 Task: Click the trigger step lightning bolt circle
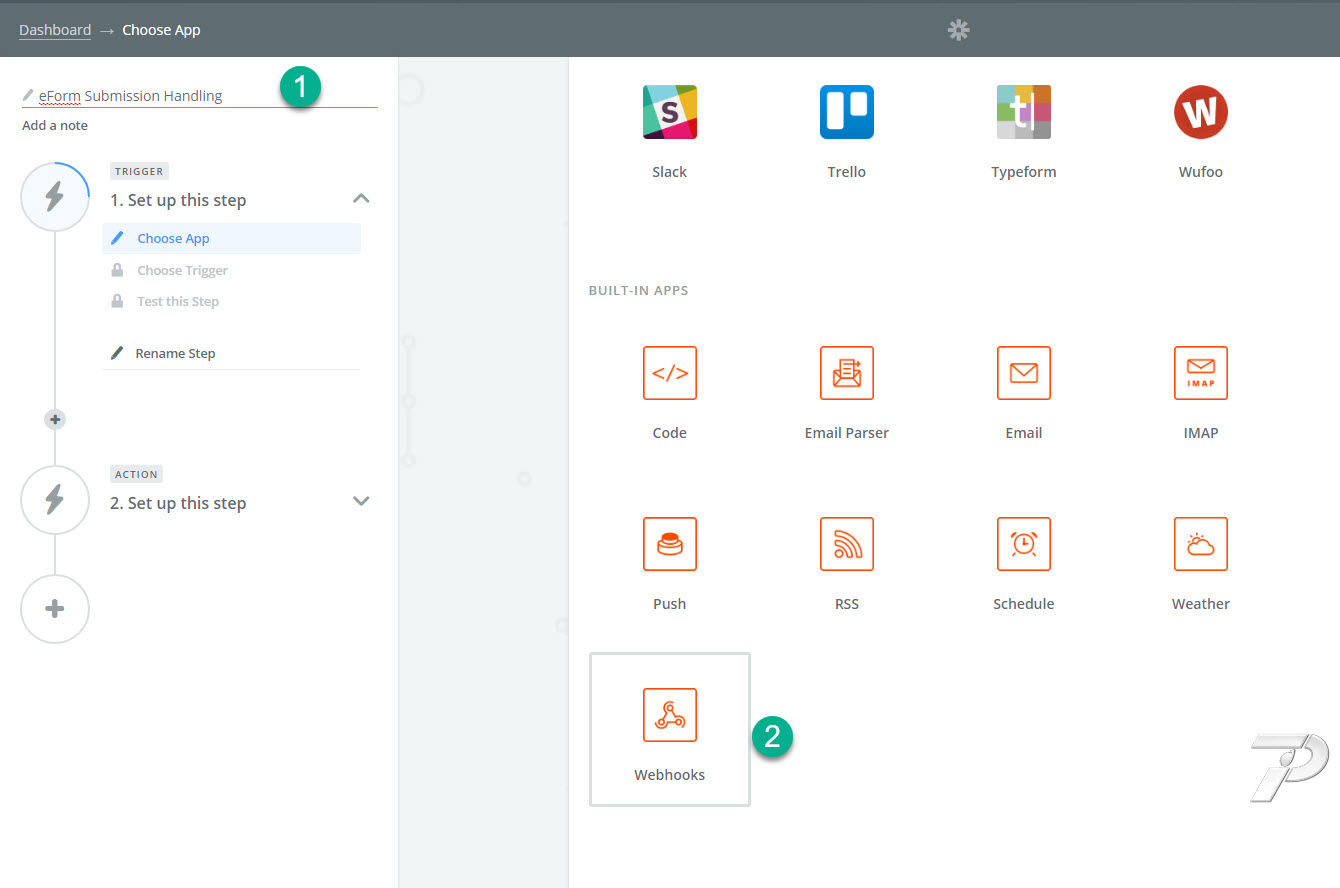point(55,196)
